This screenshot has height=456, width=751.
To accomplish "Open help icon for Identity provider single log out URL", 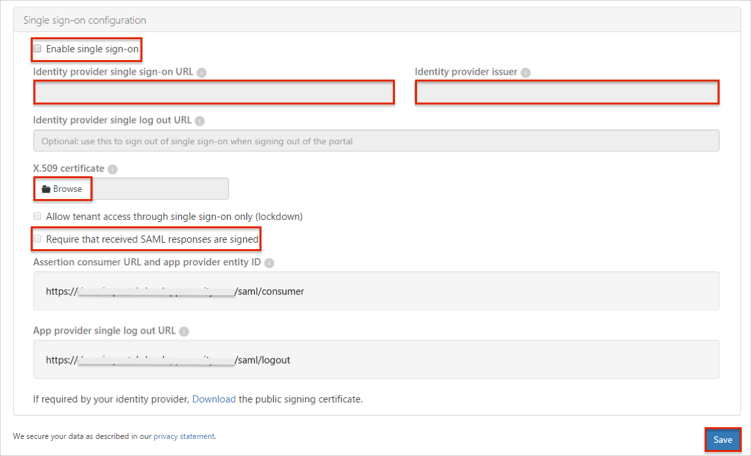I will [200, 121].
